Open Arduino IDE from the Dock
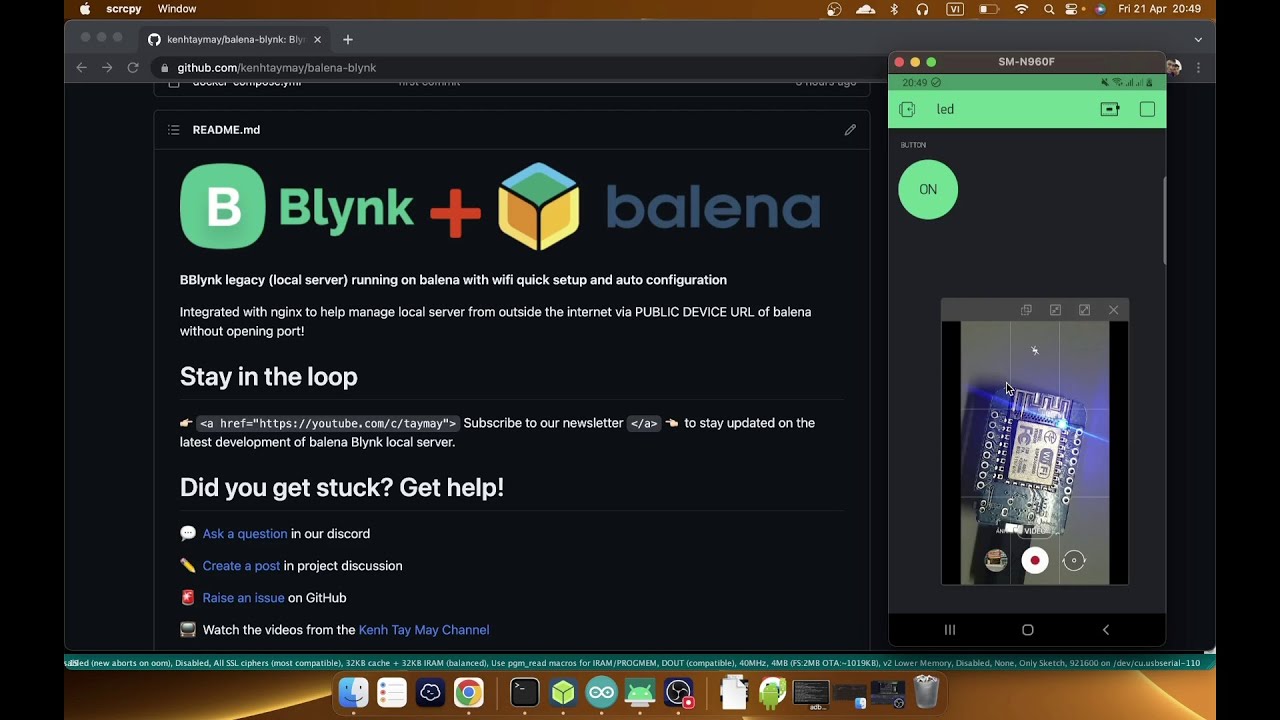This screenshot has height=720, width=1280. point(601,692)
